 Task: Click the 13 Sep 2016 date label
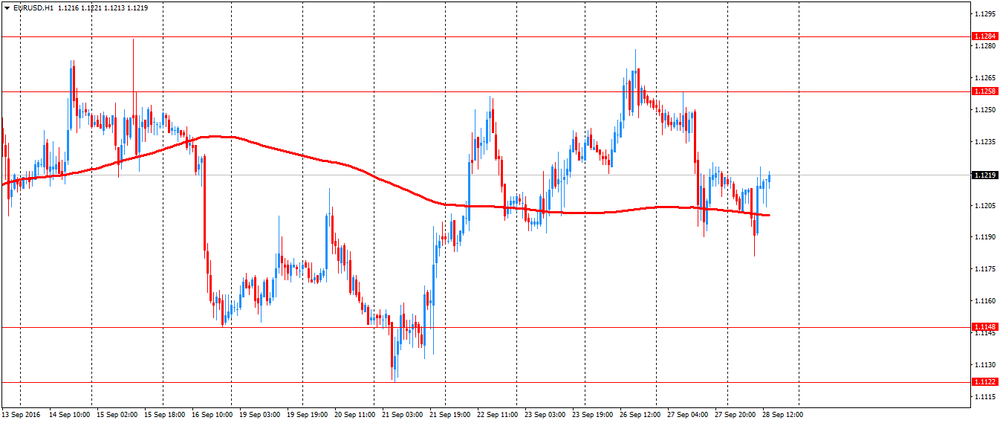click(x=20, y=414)
